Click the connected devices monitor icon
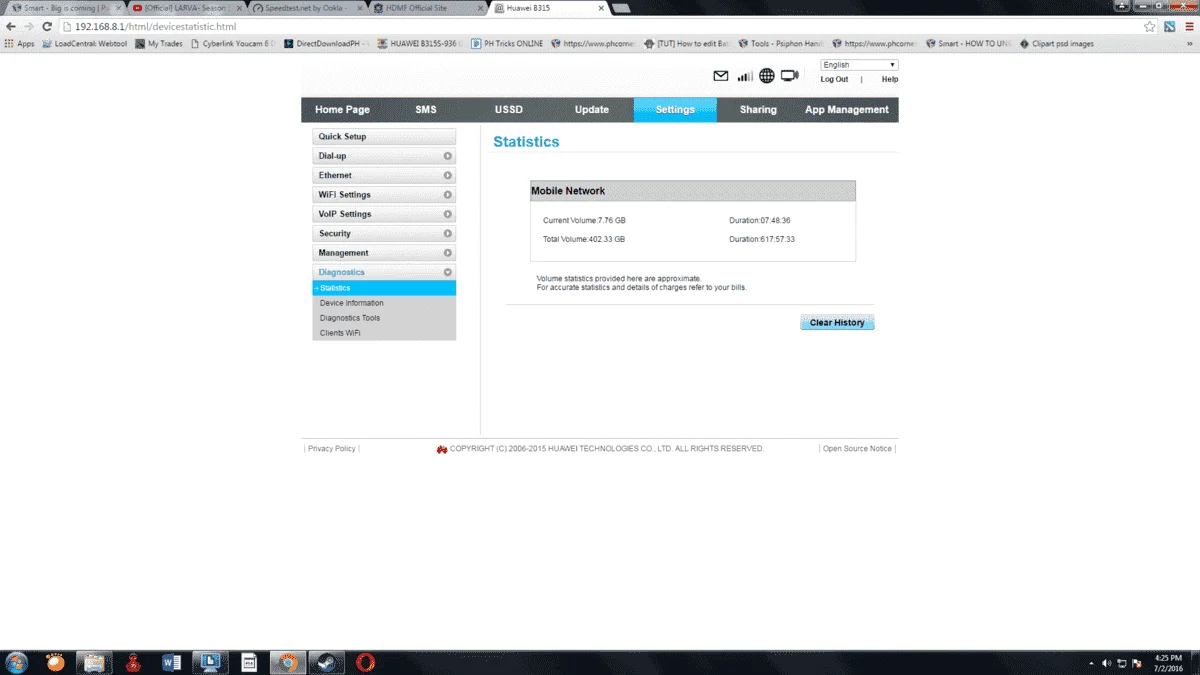Image resolution: width=1200 pixels, height=675 pixels. pyautogui.click(x=790, y=76)
